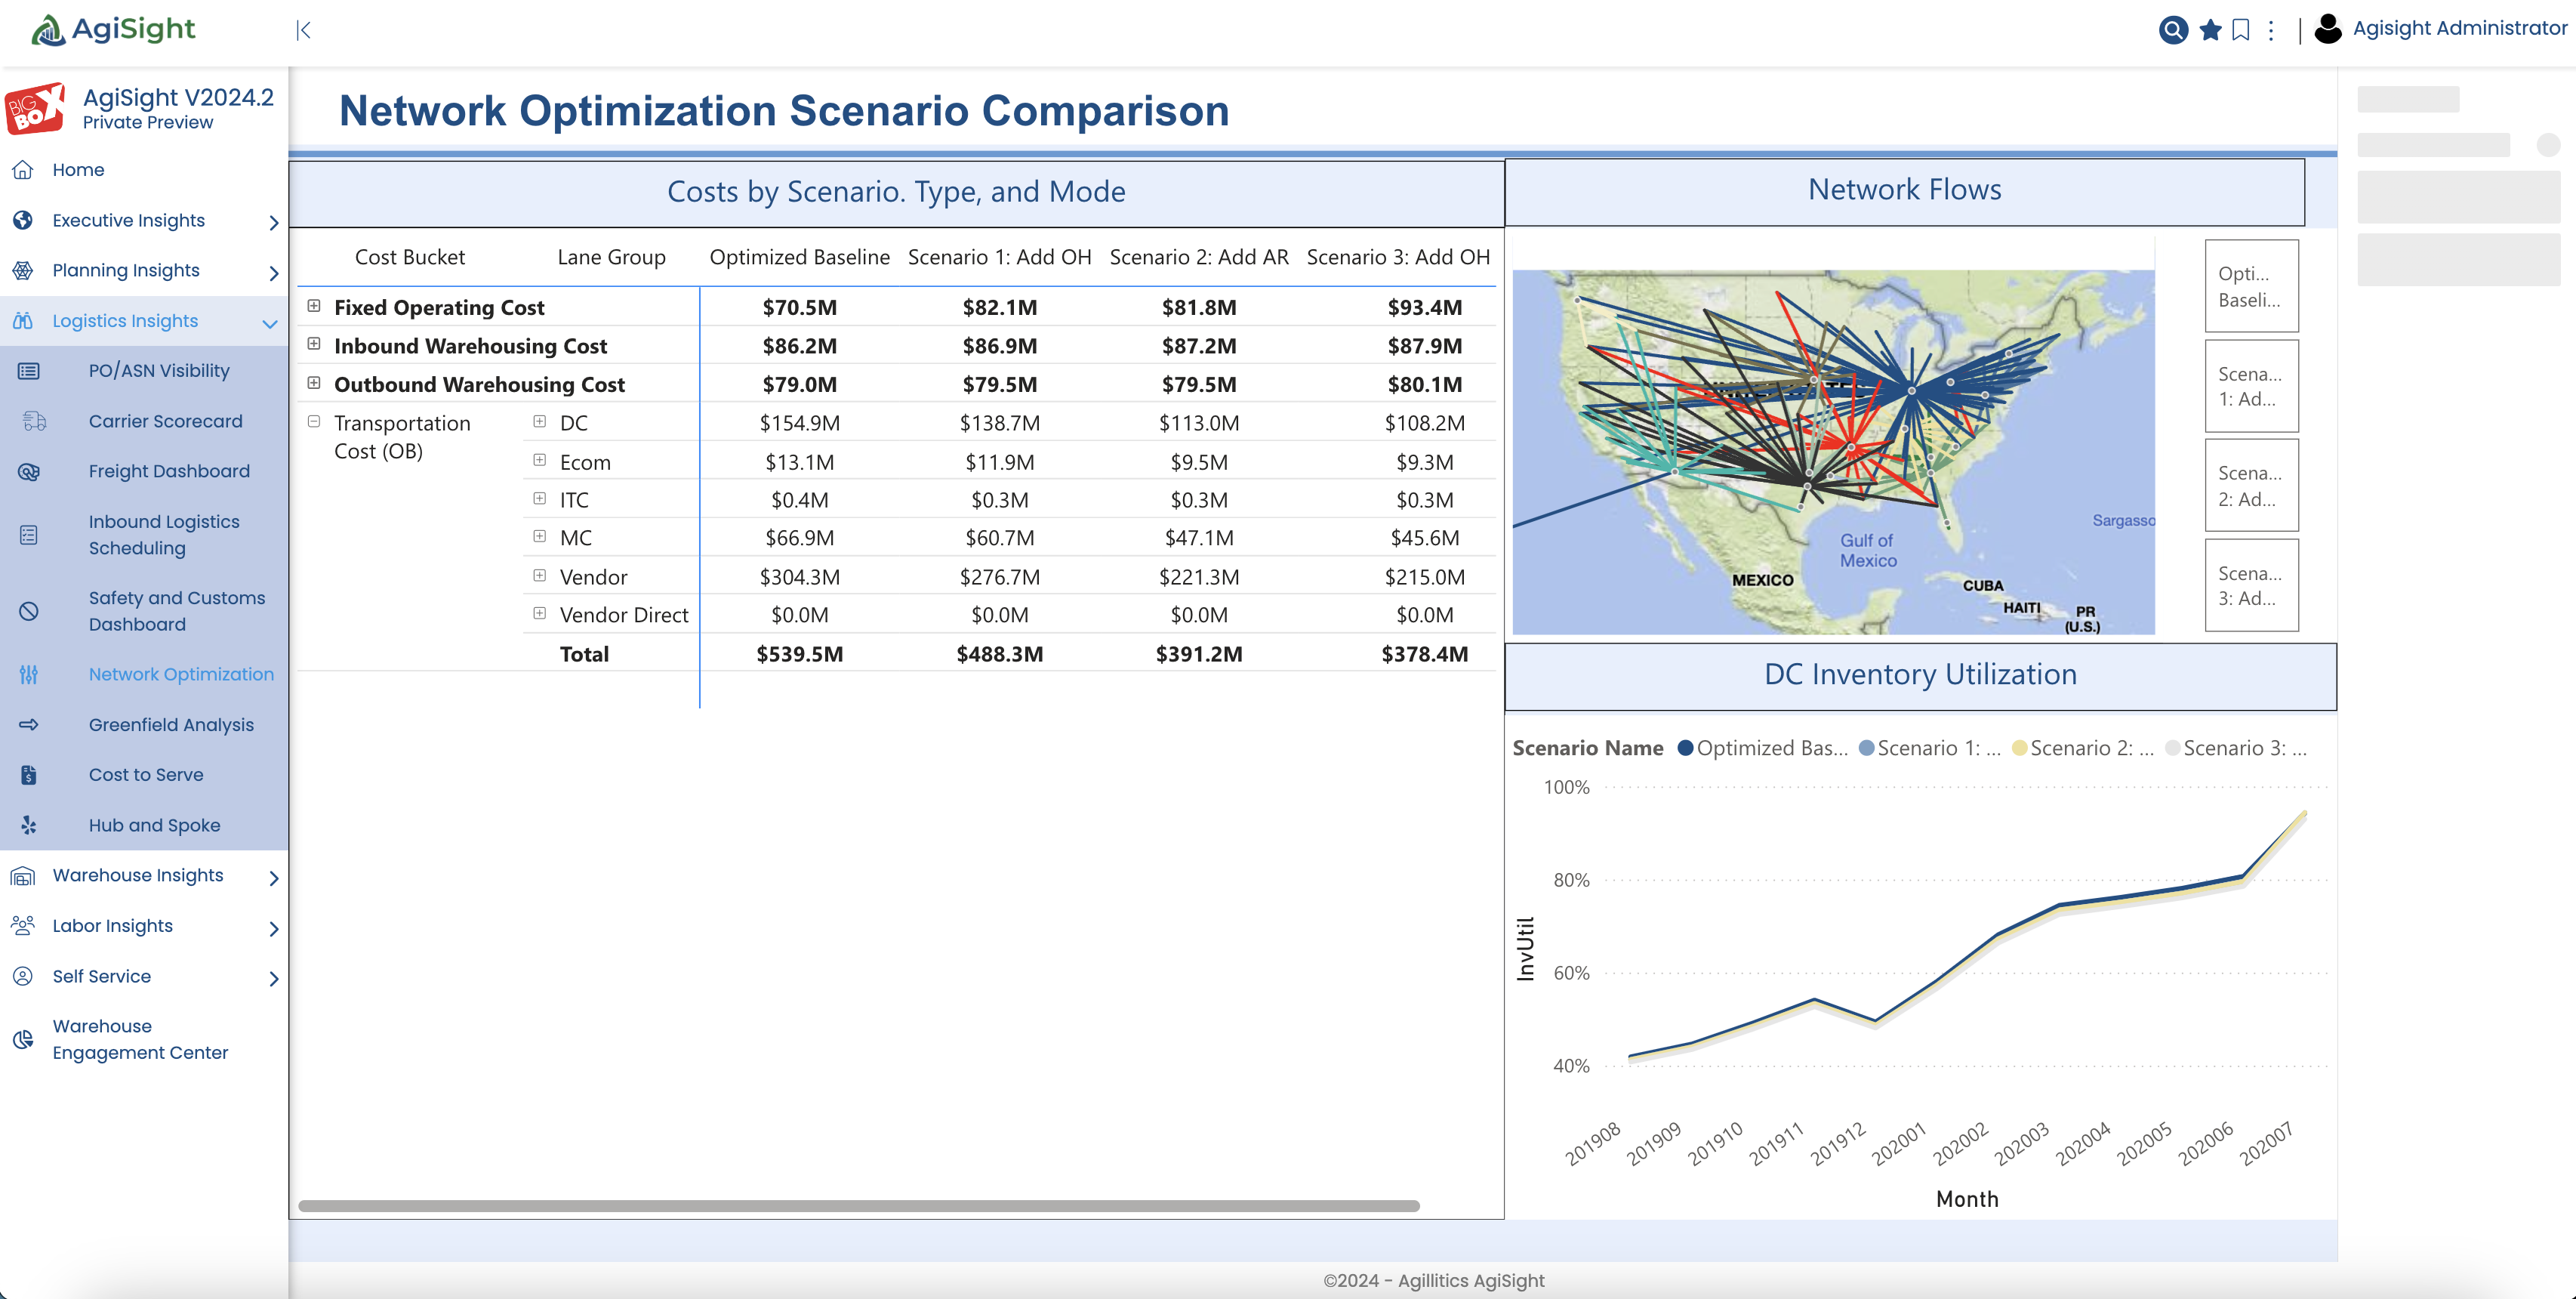
Task: Click the horizontal scrollbar under the cost table
Action: (x=858, y=1206)
